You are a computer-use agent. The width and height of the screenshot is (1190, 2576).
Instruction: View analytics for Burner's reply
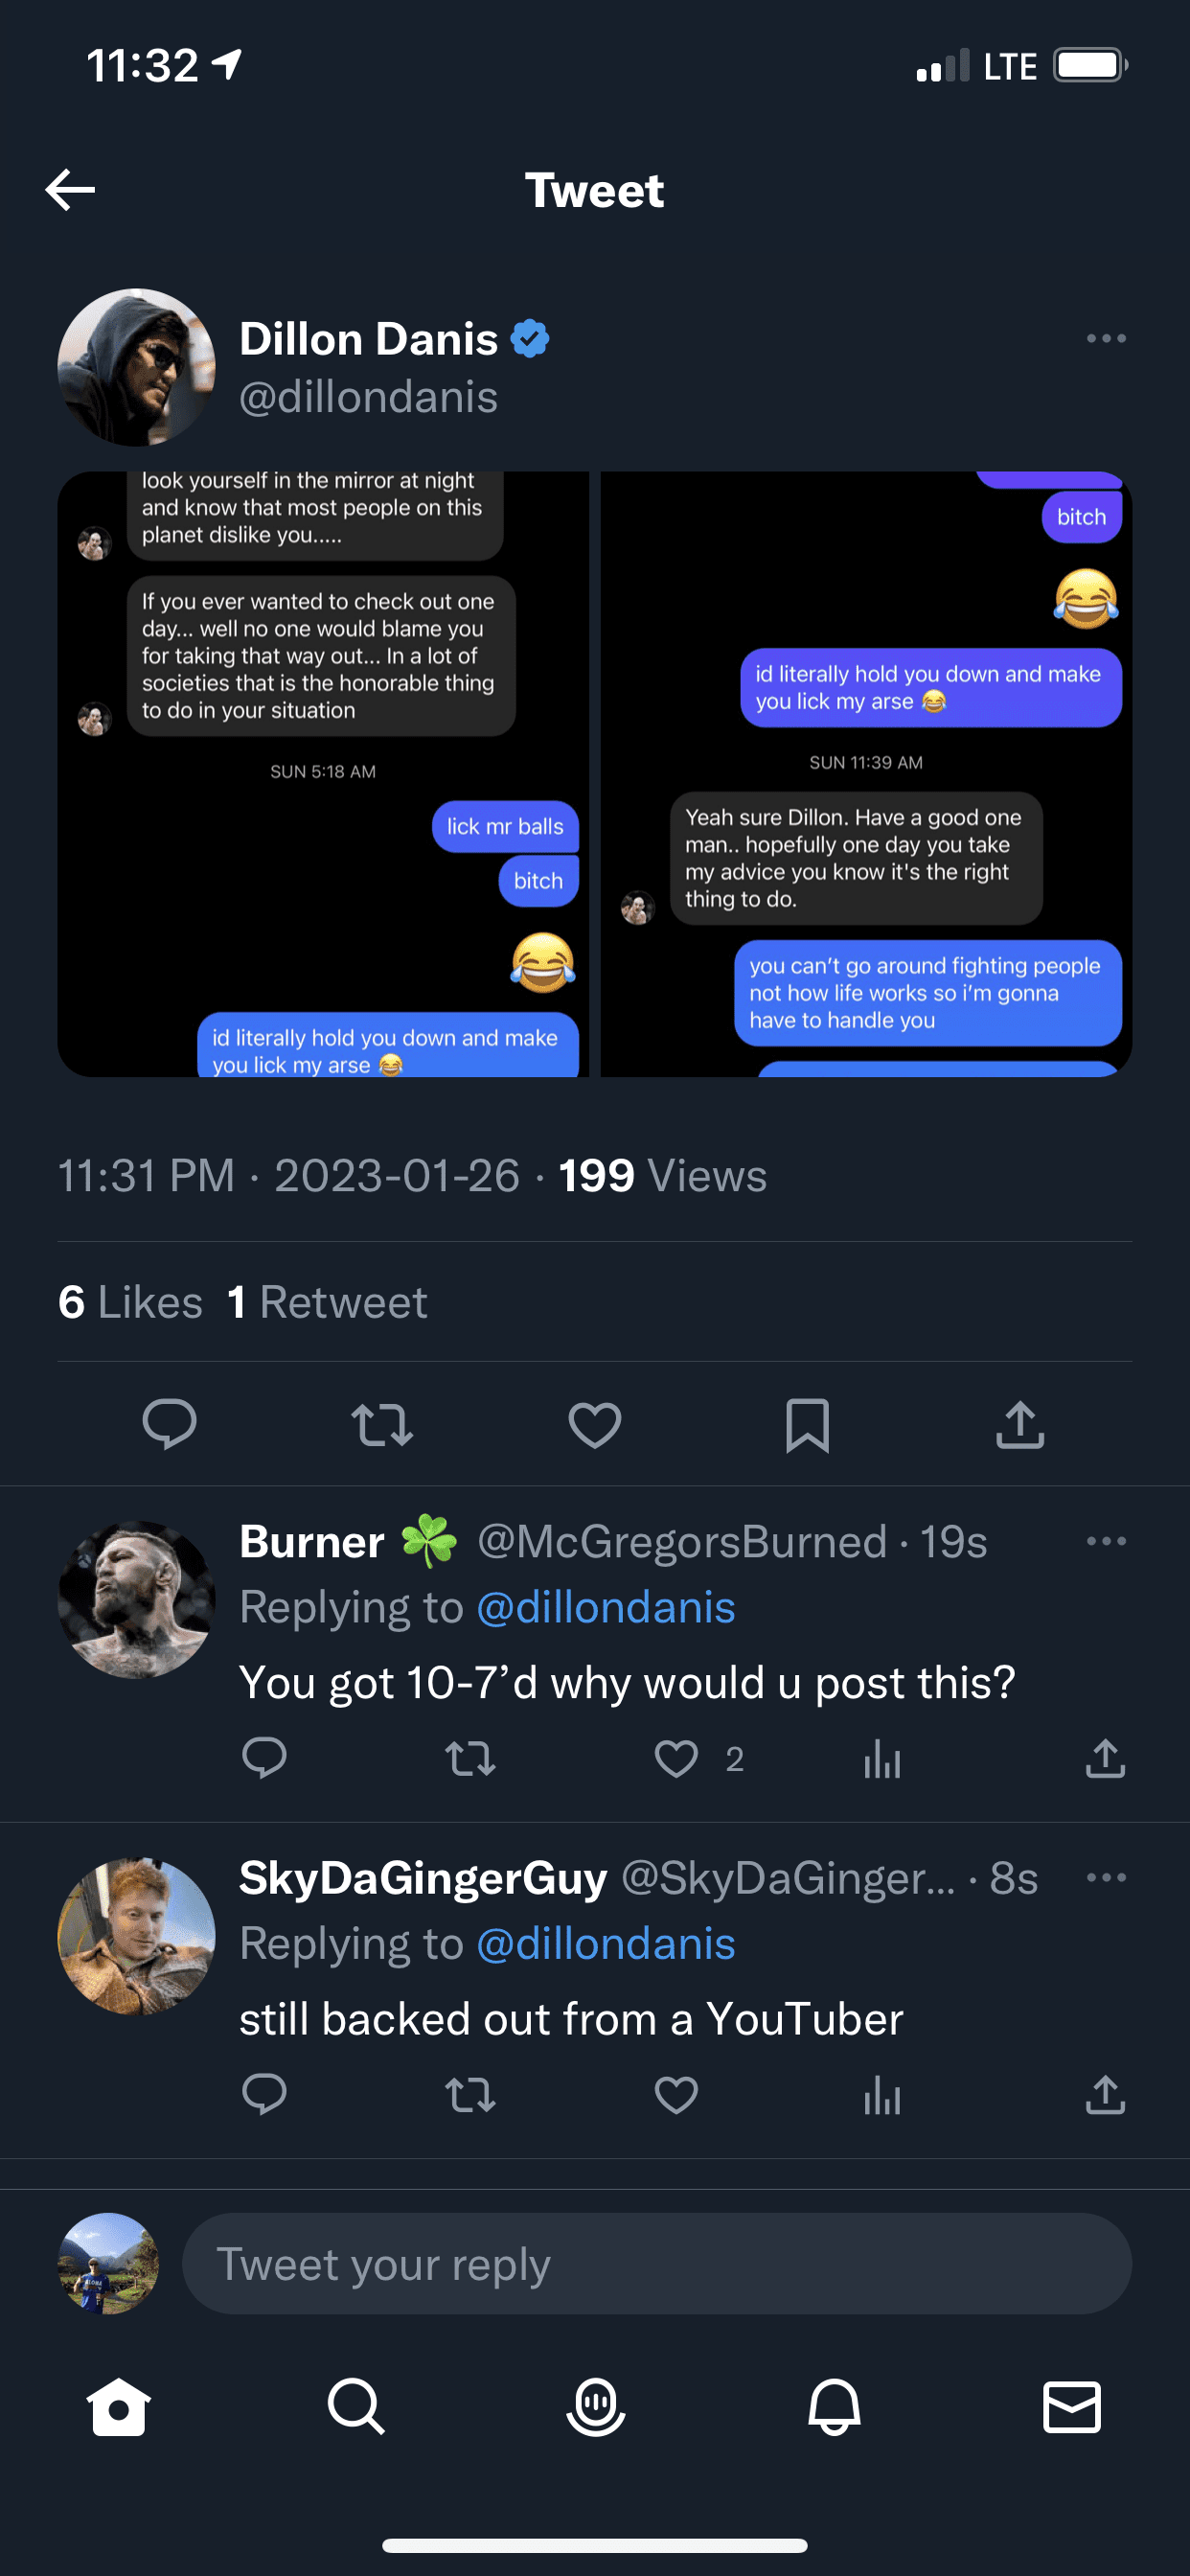pyautogui.click(x=882, y=1758)
